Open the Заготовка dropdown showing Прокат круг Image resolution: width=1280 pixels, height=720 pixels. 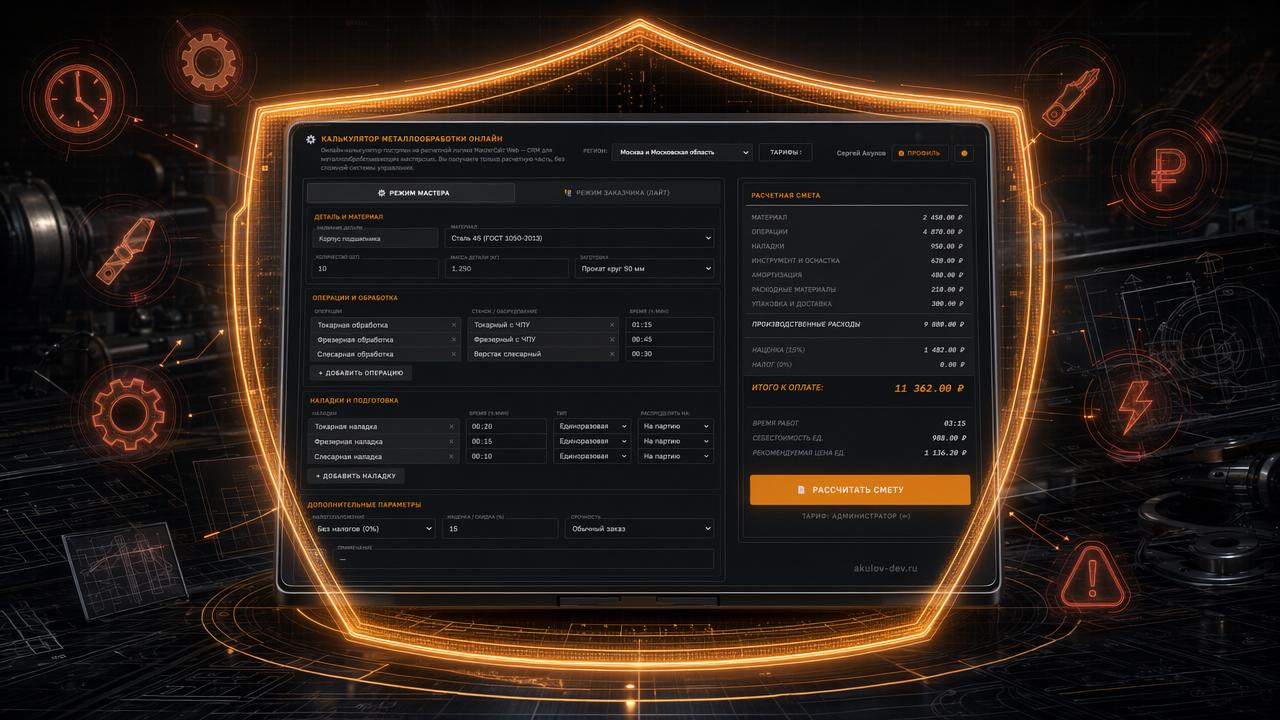point(644,269)
